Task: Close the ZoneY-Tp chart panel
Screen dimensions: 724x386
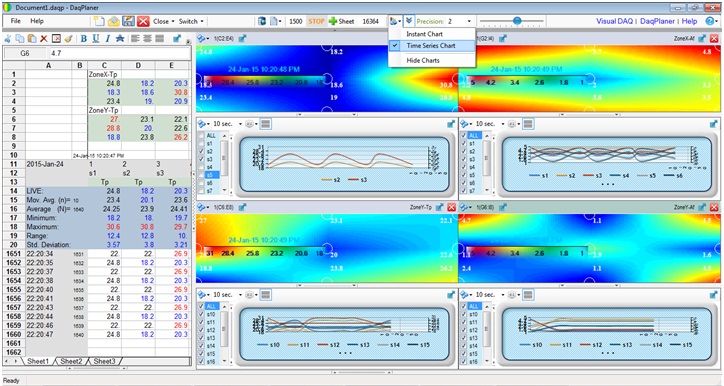Action: 452,208
